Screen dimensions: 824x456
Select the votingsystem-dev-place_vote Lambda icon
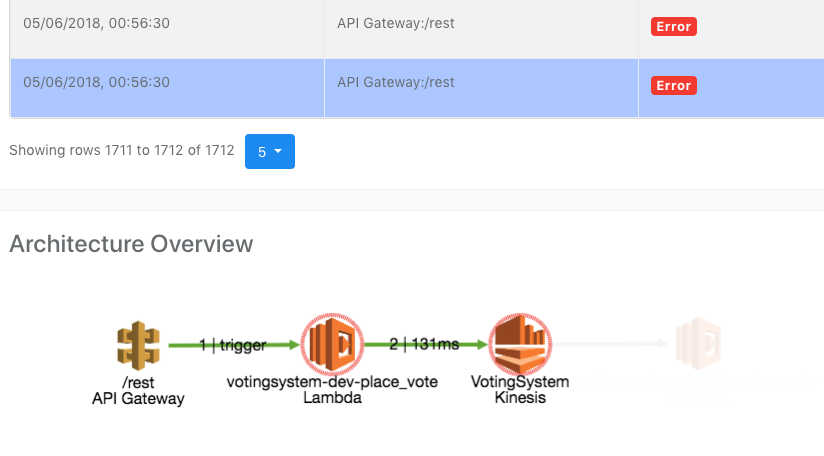[332, 345]
